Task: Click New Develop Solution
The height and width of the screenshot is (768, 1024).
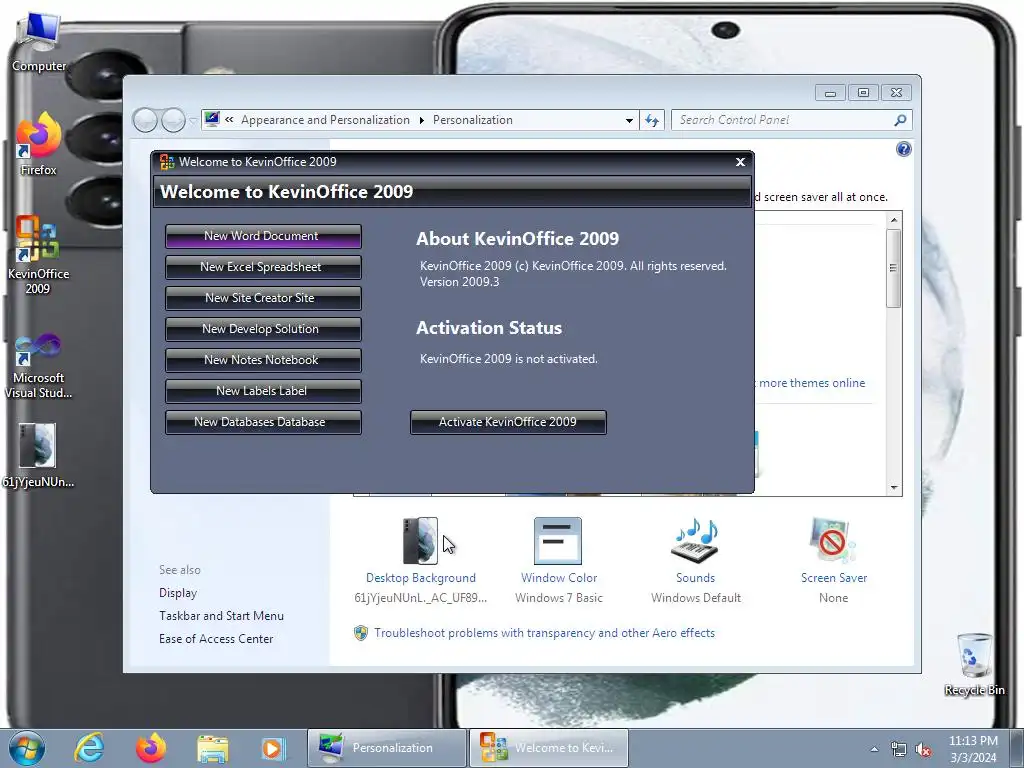Action: [263, 329]
